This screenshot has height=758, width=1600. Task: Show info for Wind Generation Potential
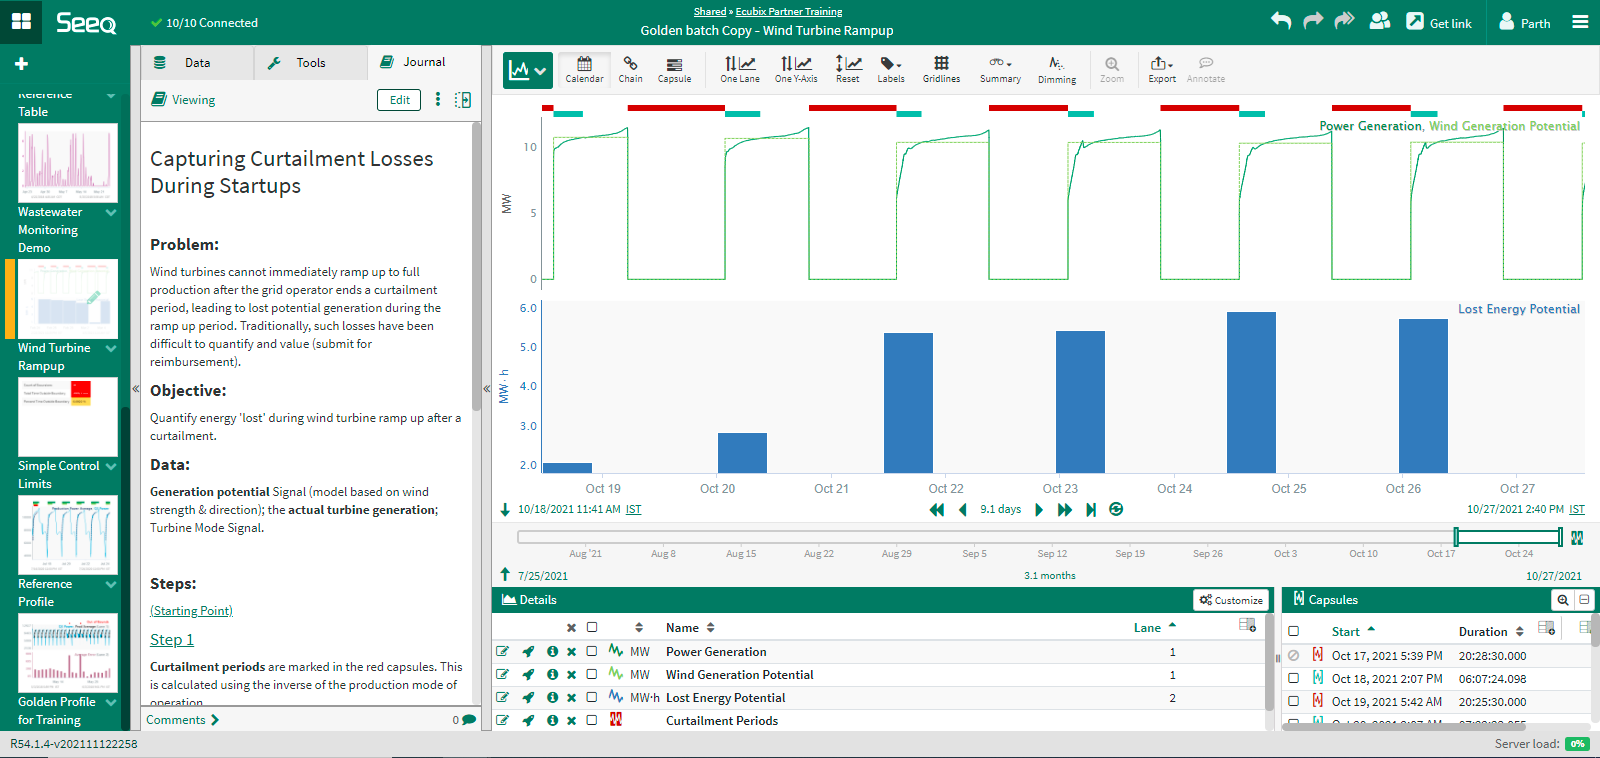pos(552,674)
